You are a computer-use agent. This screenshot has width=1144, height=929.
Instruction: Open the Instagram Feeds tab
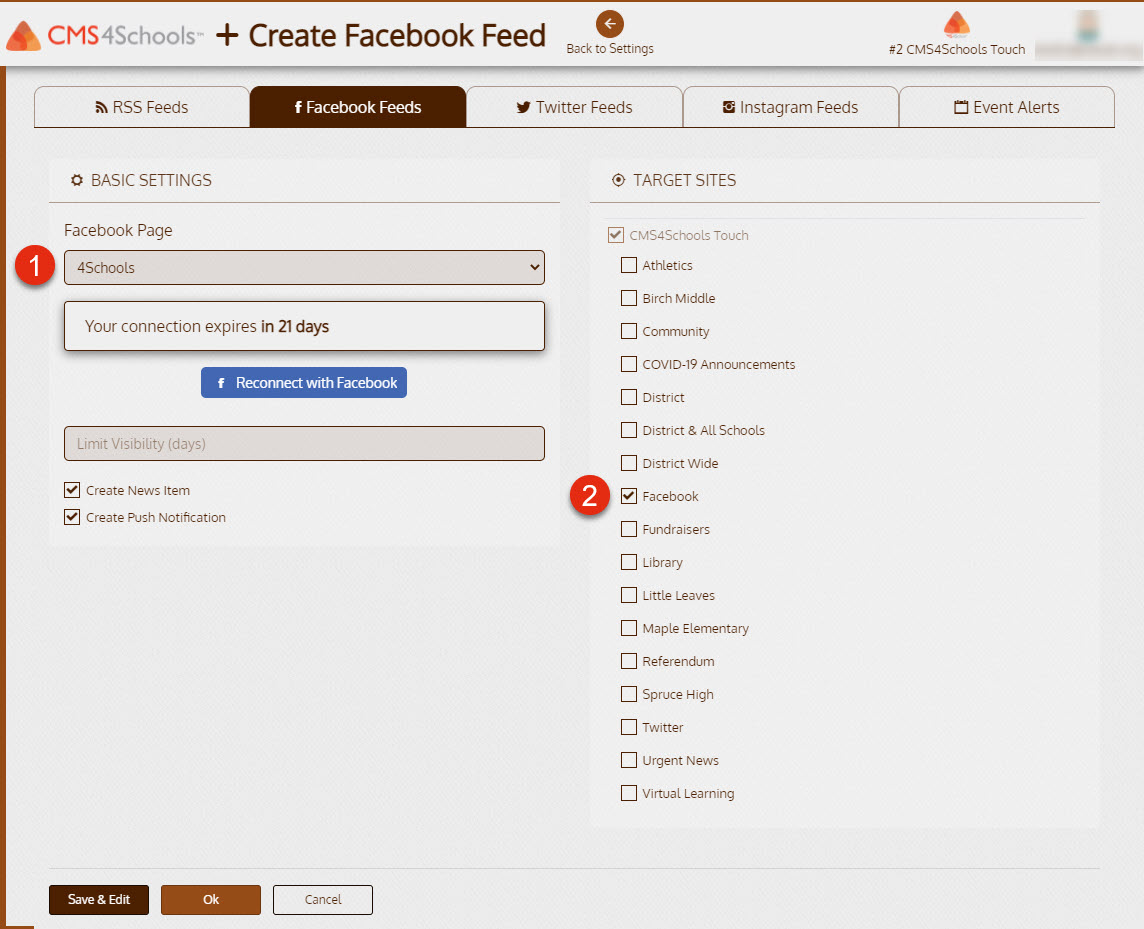790,107
